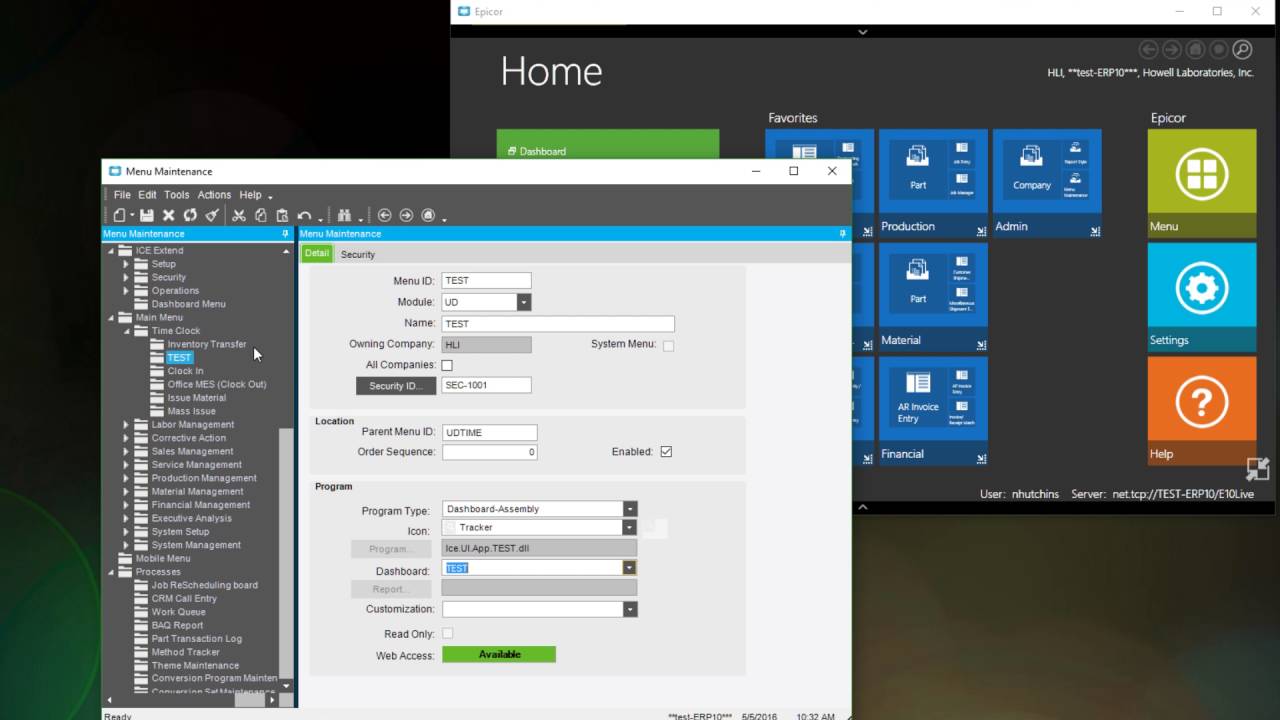Click the resize icon at Epicor Home corner

click(x=1258, y=470)
